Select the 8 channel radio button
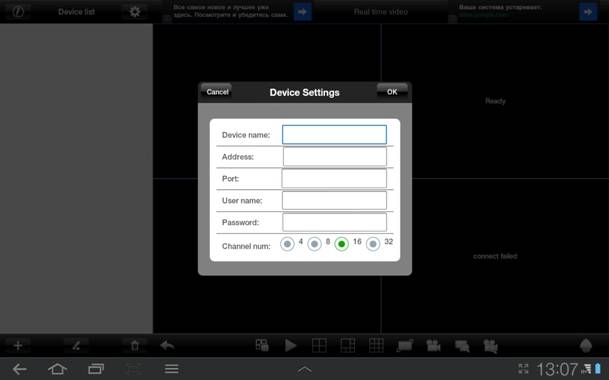The image size is (609, 380). (x=314, y=244)
